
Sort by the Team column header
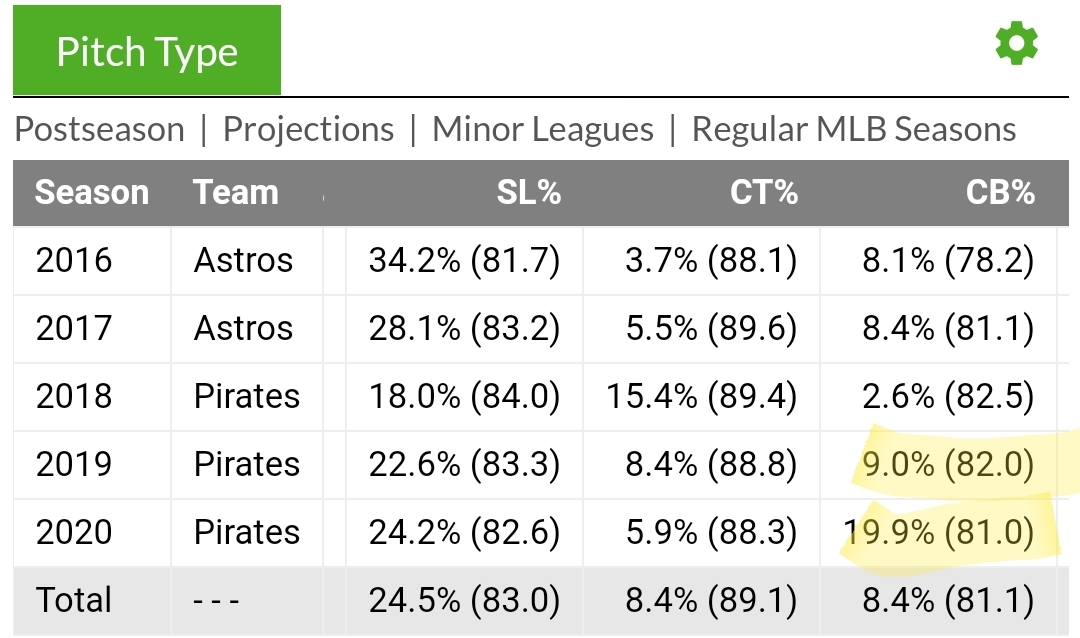click(x=236, y=192)
